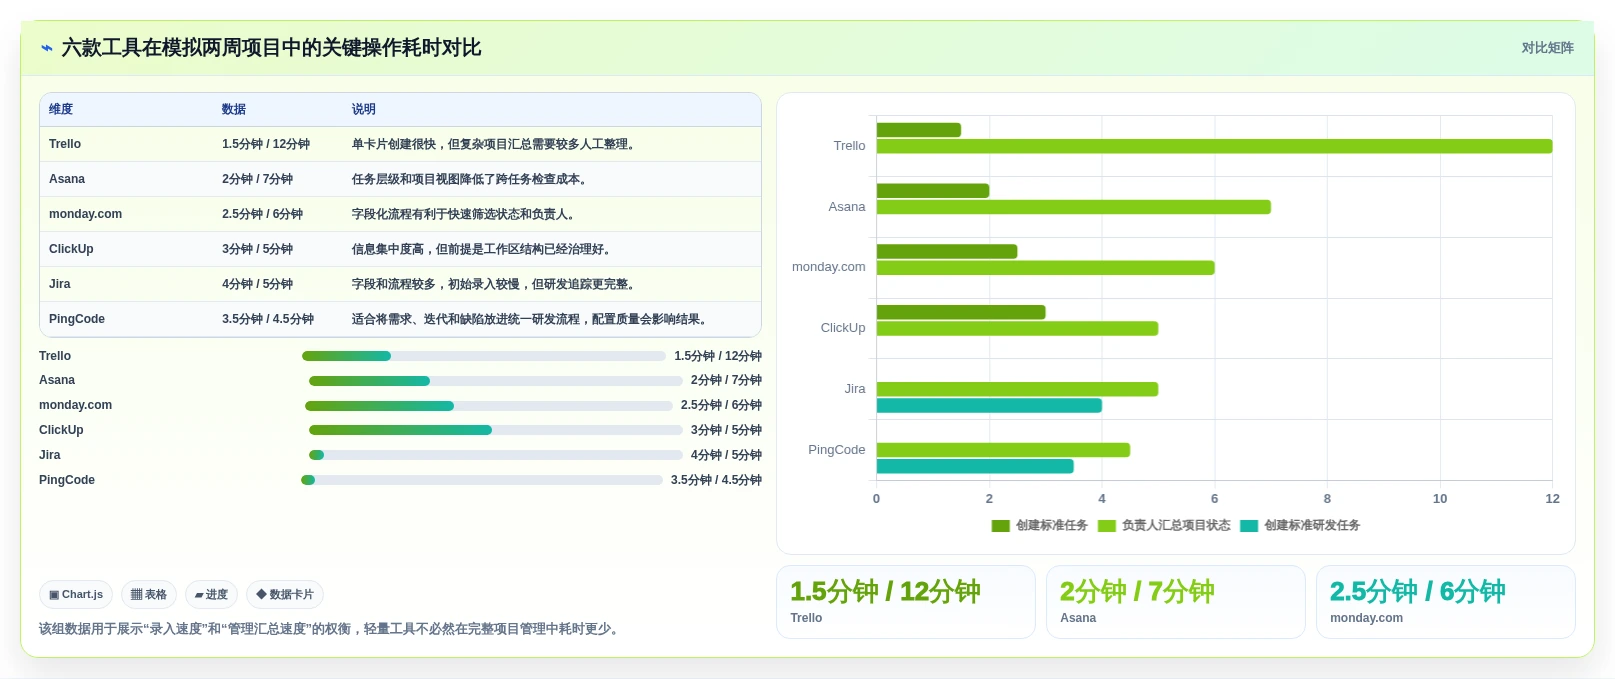Image resolution: width=1615 pixels, height=679 pixels.
Task: Click the Asana progress bar
Action: pyautogui.click(x=496, y=381)
